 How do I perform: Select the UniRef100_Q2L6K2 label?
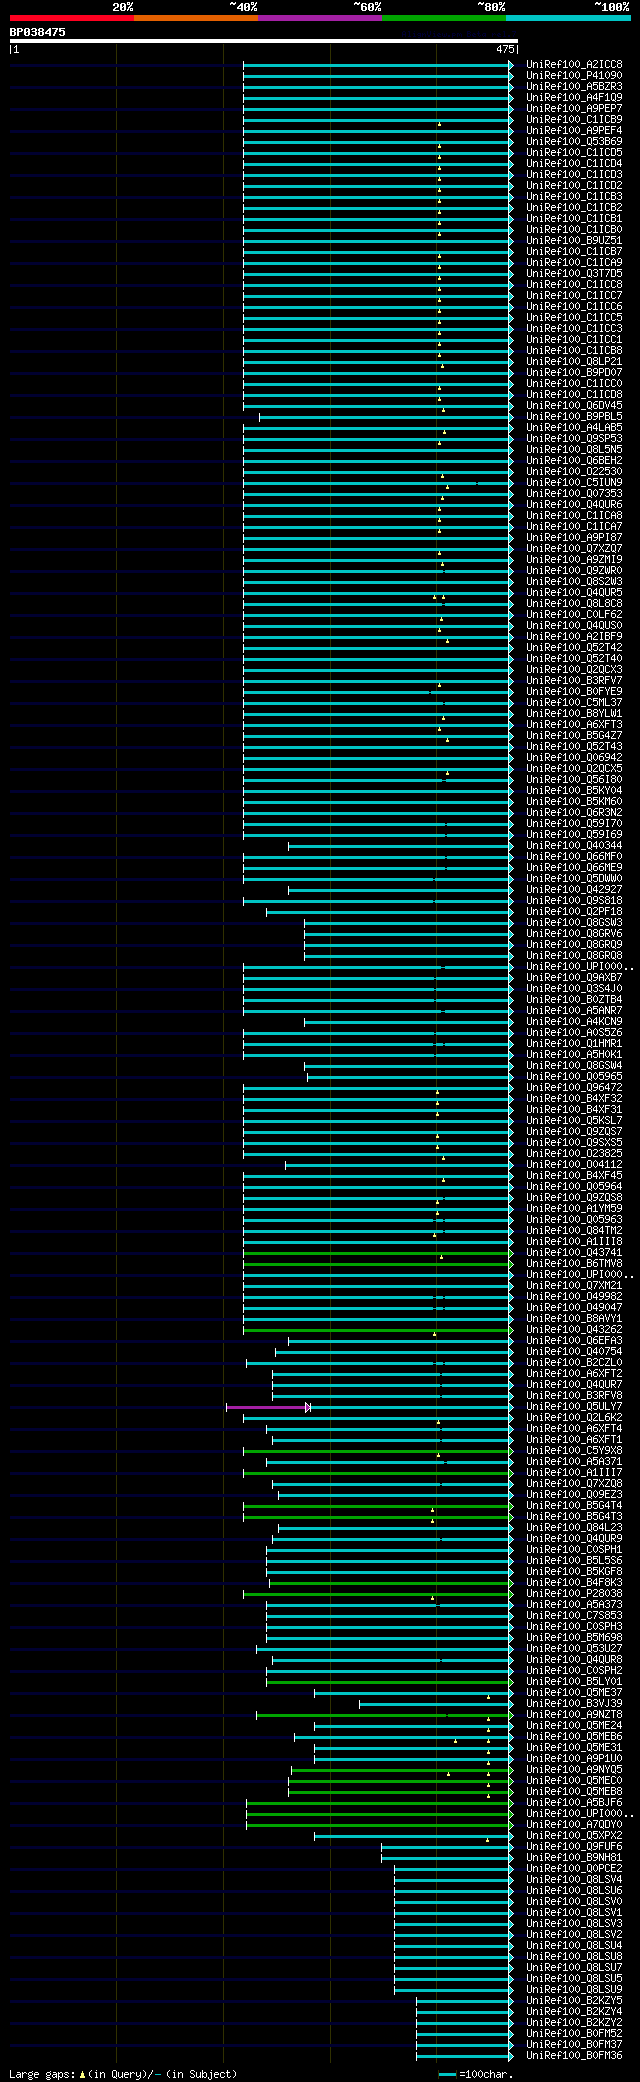click(574, 1418)
